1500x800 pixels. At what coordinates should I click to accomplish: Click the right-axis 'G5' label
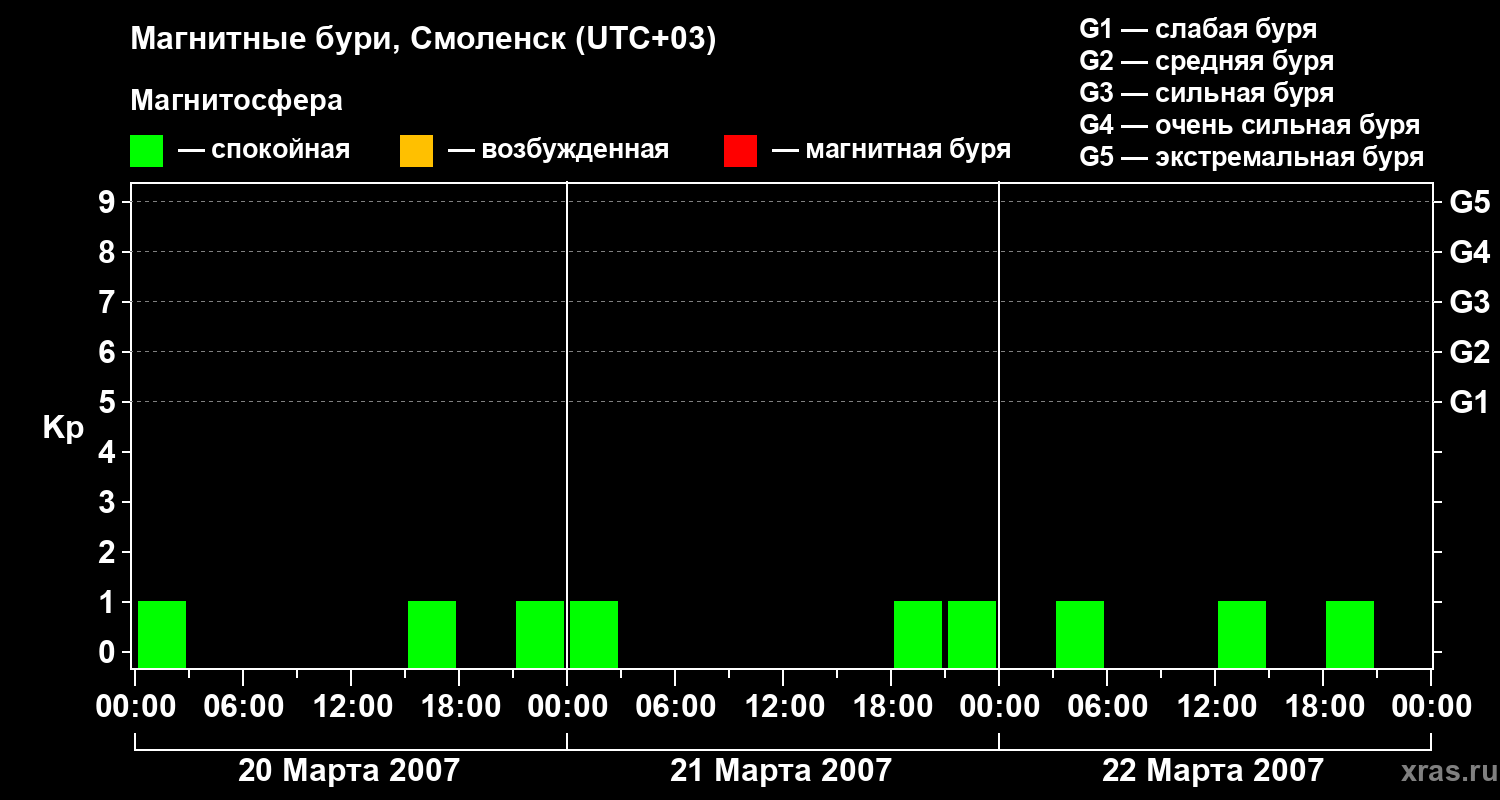coord(1469,202)
